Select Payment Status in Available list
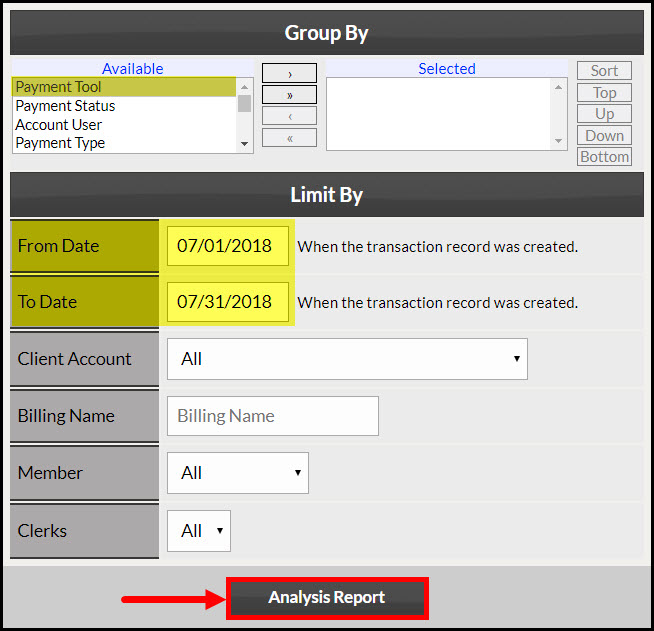The height and width of the screenshot is (631, 654). pos(124,106)
